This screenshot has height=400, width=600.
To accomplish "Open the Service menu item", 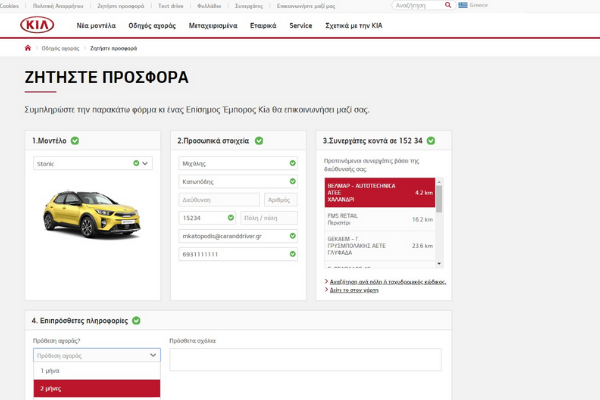I will tap(301, 26).
